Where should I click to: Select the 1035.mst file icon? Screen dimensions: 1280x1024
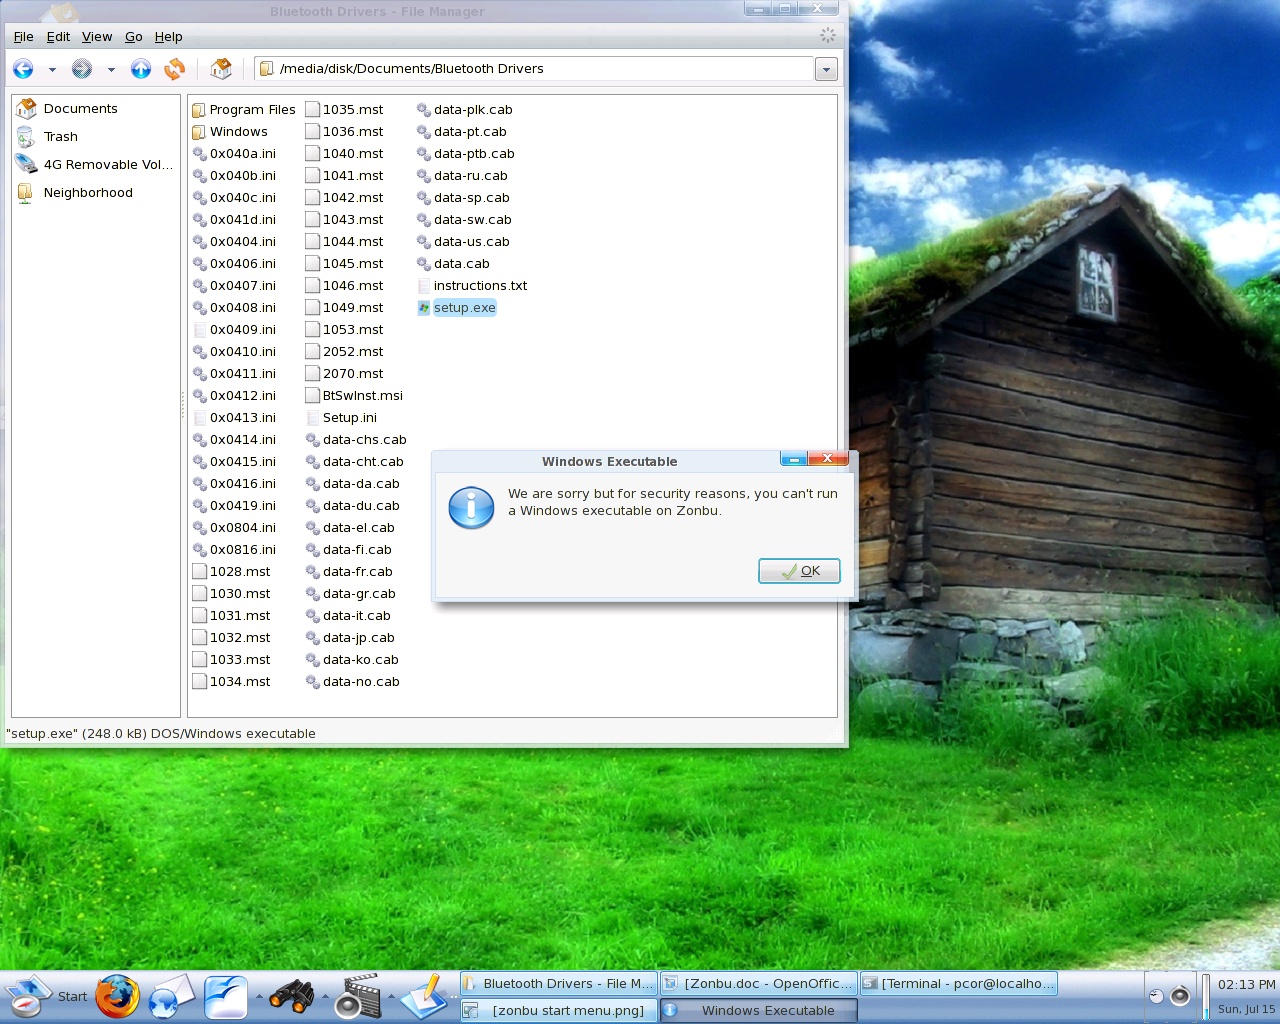(312, 110)
